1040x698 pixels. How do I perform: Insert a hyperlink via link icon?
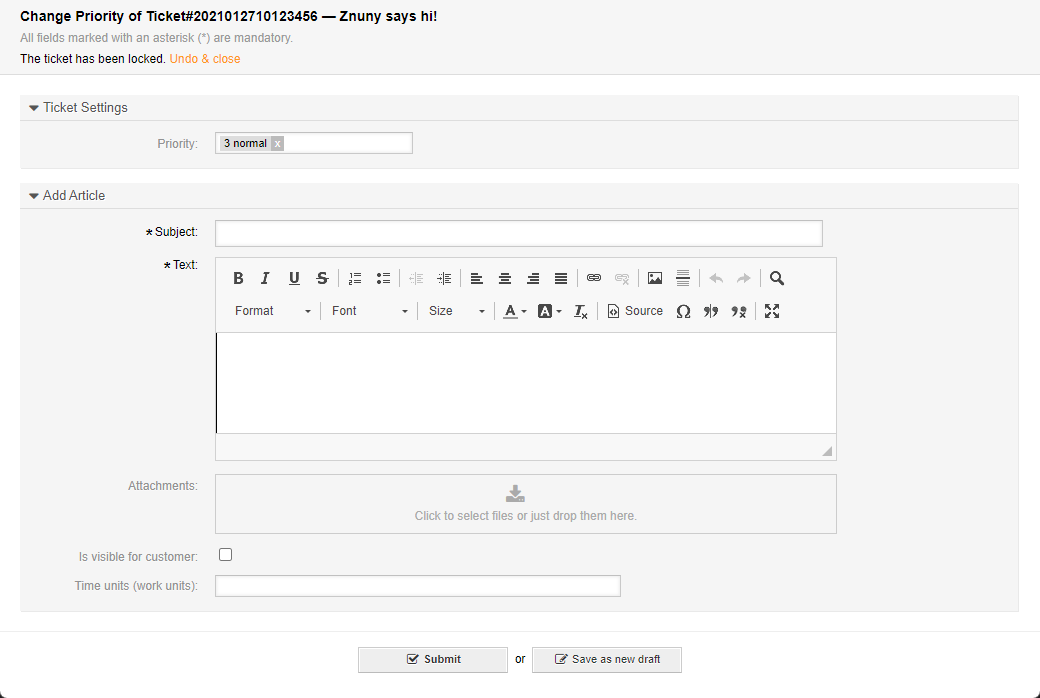click(x=594, y=278)
